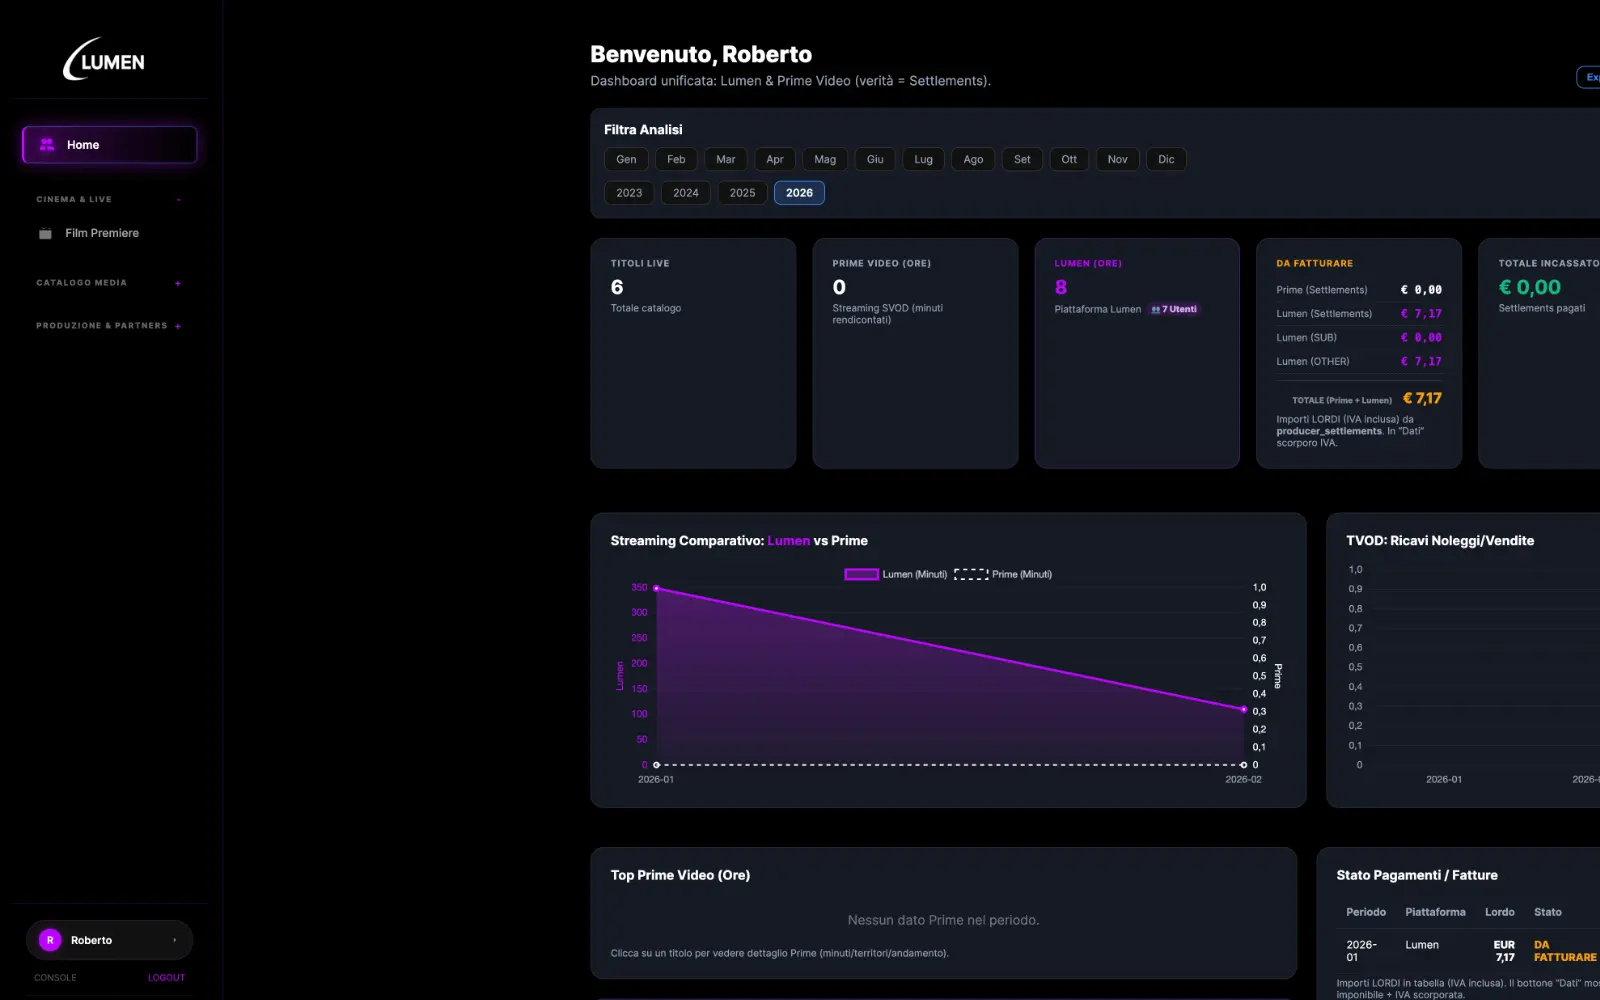Click the Lumen data point at 2026-02
Image resolution: width=1600 pixels, height=1000 pixels.
1243,710
